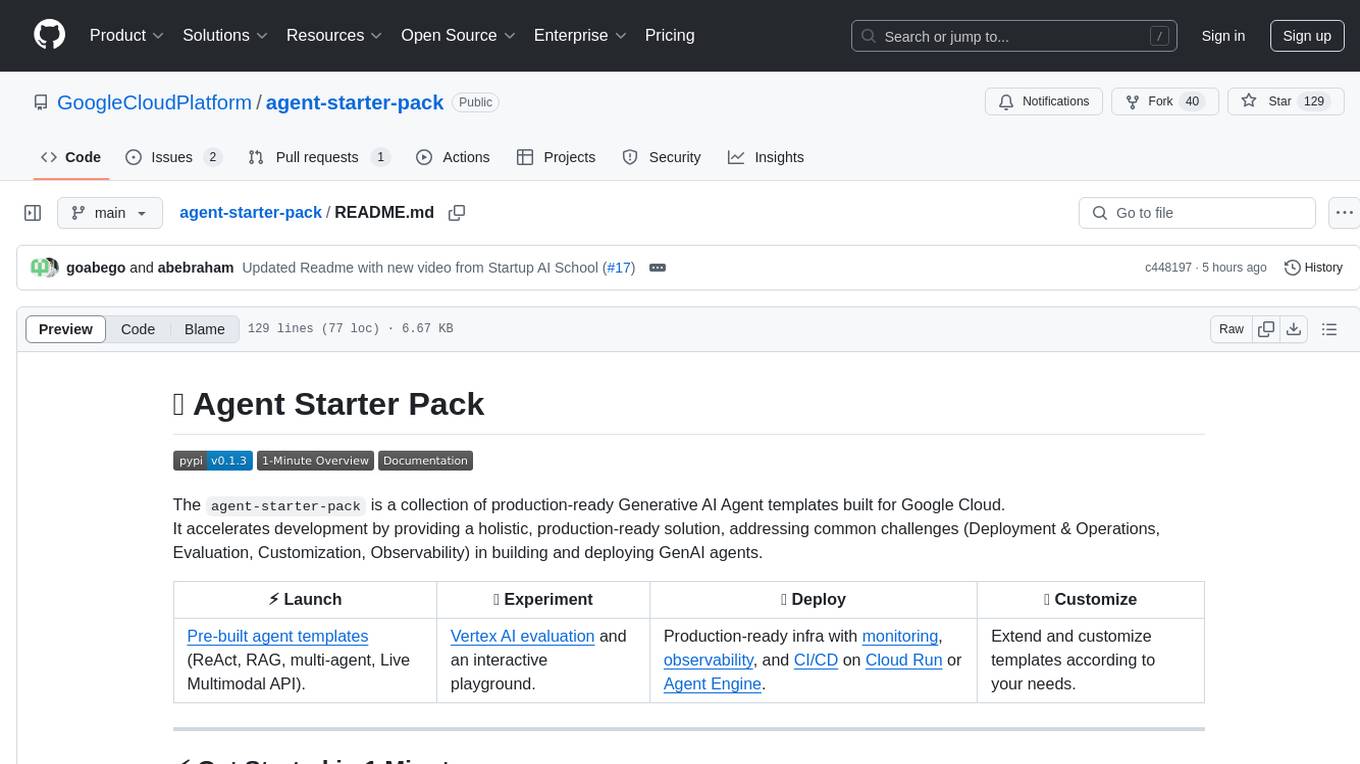Expand the file tree side panel
Screen dimensions: 1360x764
pyautogui.click(x=33, y=213)
